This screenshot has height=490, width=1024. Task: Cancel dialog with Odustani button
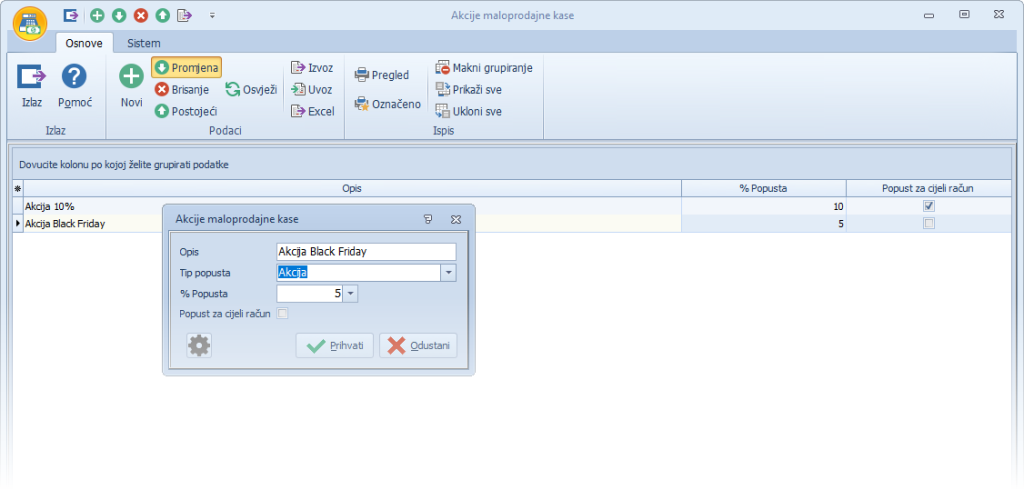coord(418,346)
